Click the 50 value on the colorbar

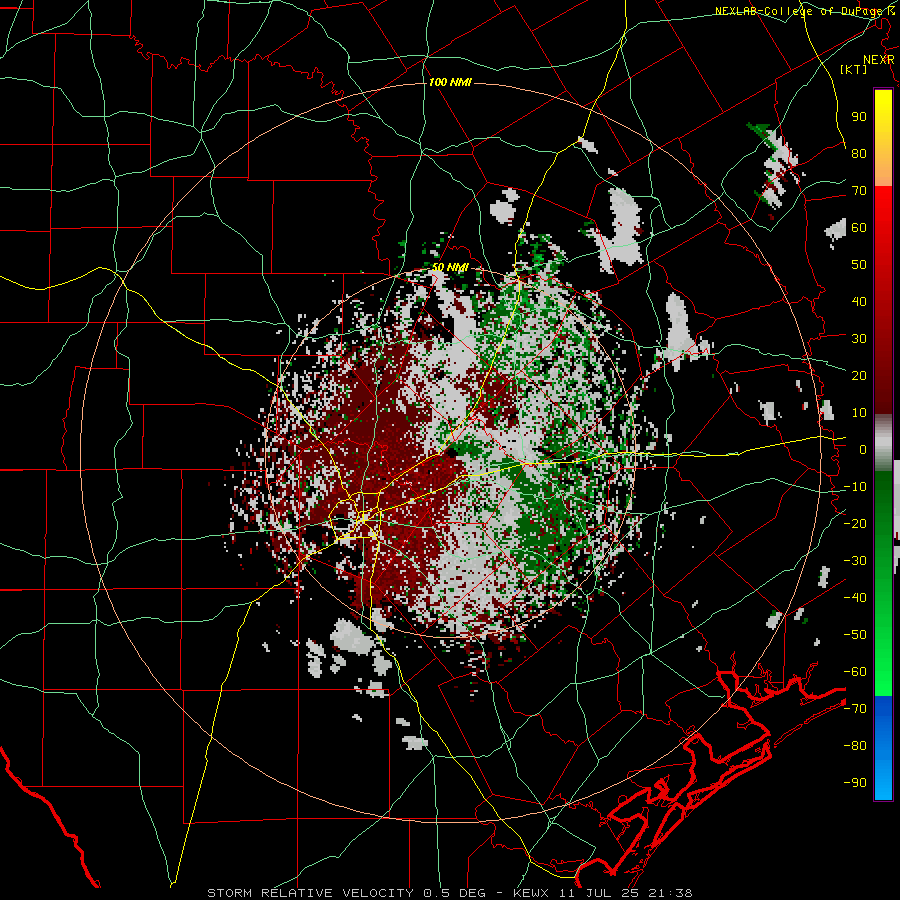tap(859, 265)
